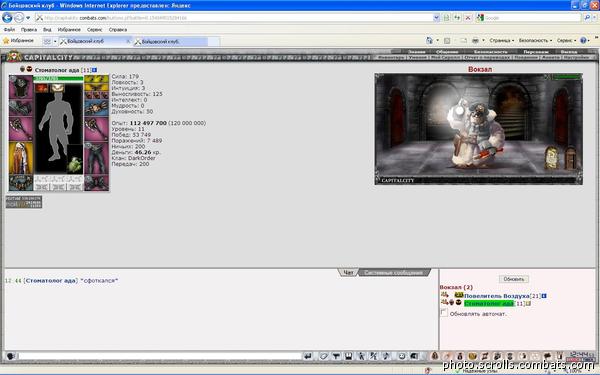Toggle the Обновлять автомат. checkbox
The height and width of the screenshot is (375, 600).
point(444,313)
